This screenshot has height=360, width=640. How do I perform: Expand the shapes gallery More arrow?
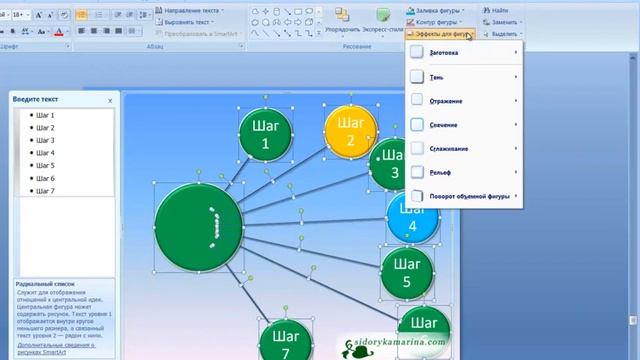coord(319,34)
